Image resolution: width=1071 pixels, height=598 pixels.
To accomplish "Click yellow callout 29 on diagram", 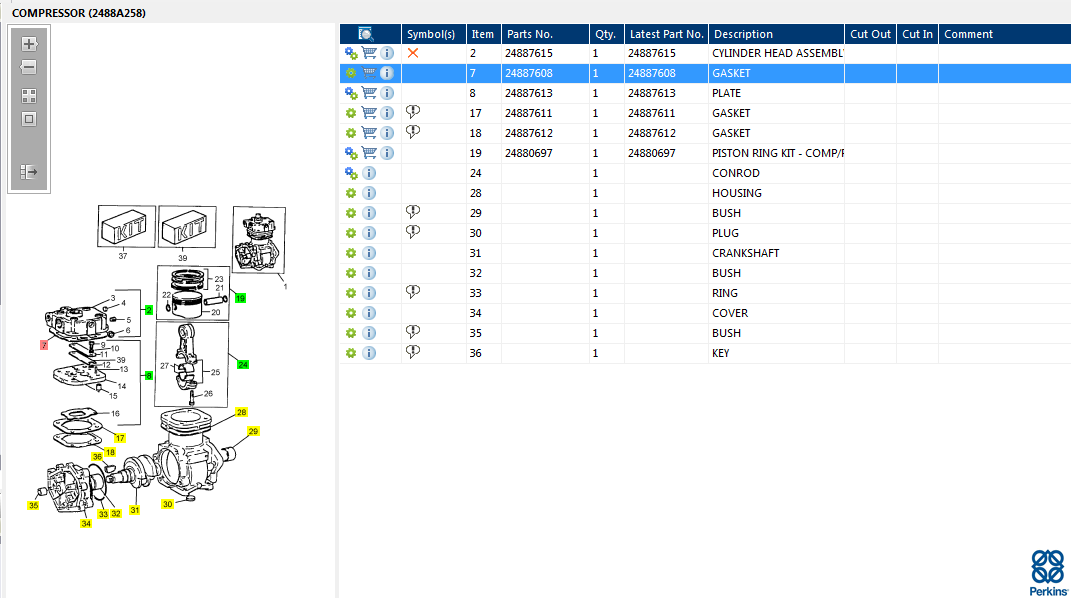I will click(x=253, y=431).
